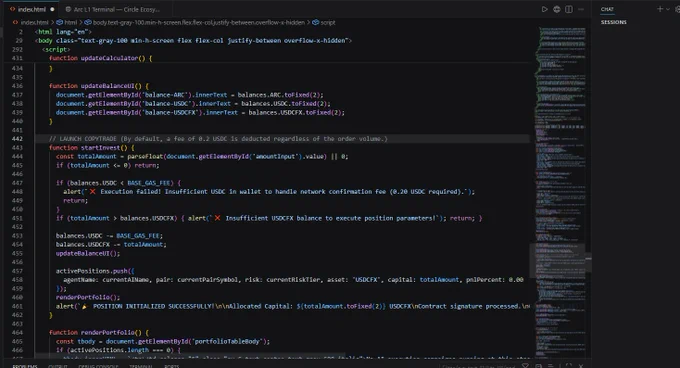Open the OUTPUT panel tab
The image size is (680, 368).
coord(58,366)
